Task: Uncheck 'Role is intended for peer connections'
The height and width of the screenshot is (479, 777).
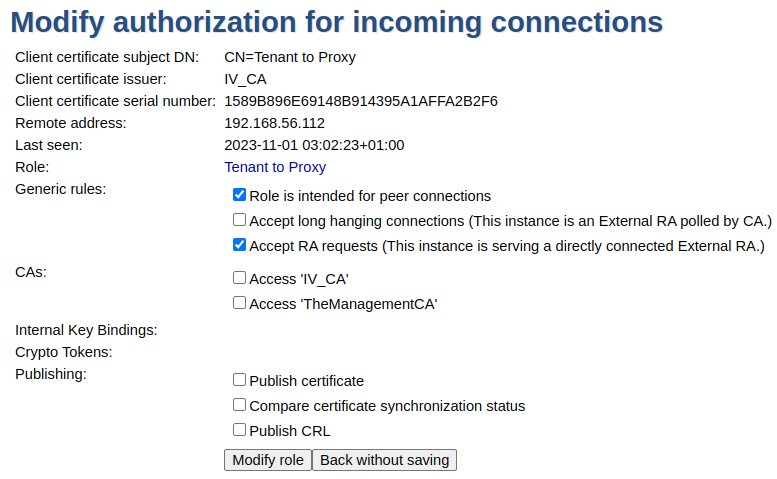Action: (x=239, y=195)
